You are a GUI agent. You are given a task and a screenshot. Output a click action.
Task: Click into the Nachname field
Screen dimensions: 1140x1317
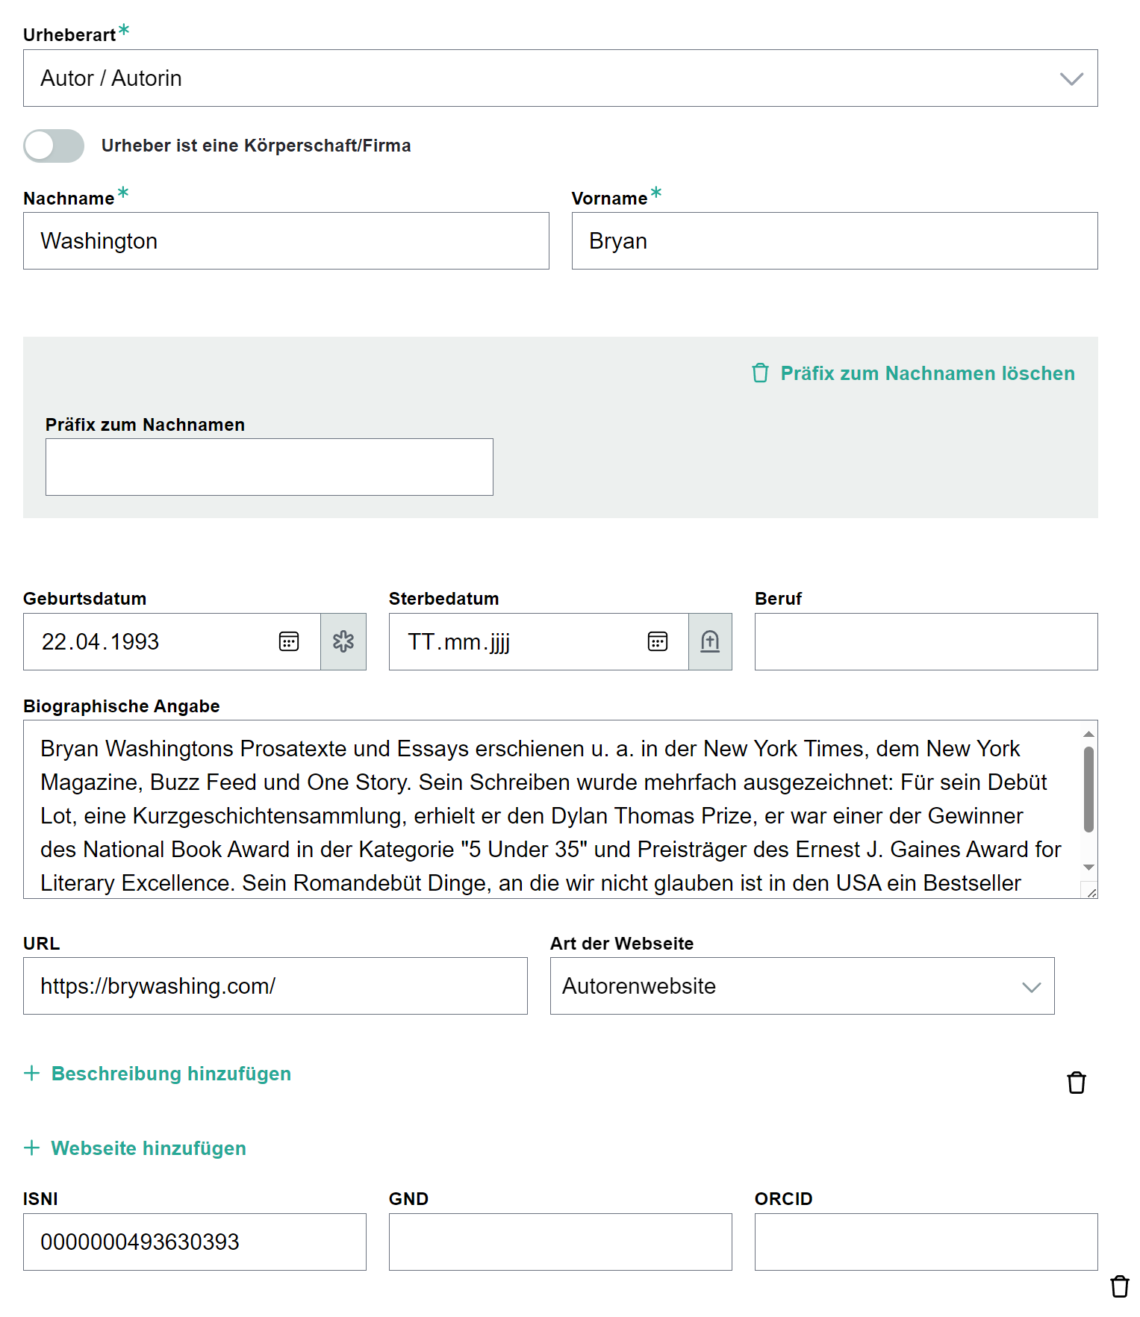(286, 241)
